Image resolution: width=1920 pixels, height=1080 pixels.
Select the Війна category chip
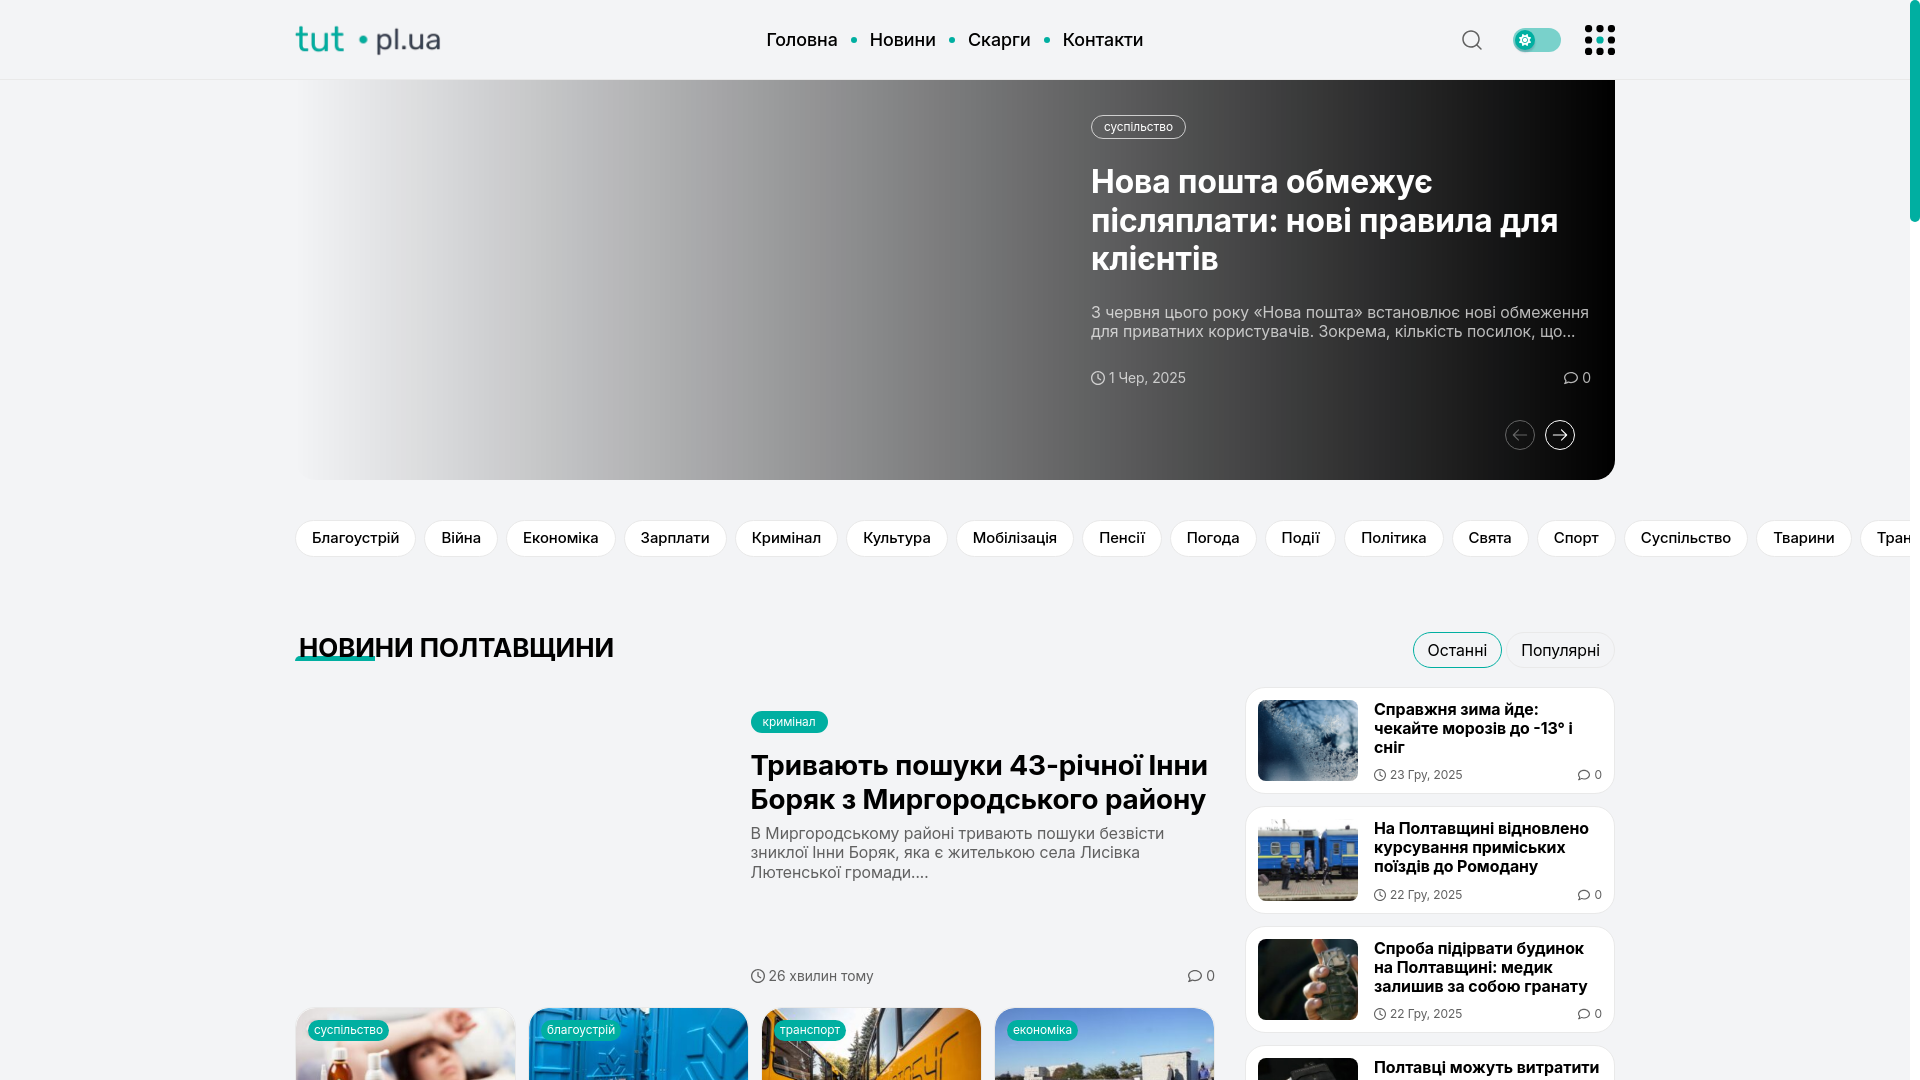click(x=461, y=538)
